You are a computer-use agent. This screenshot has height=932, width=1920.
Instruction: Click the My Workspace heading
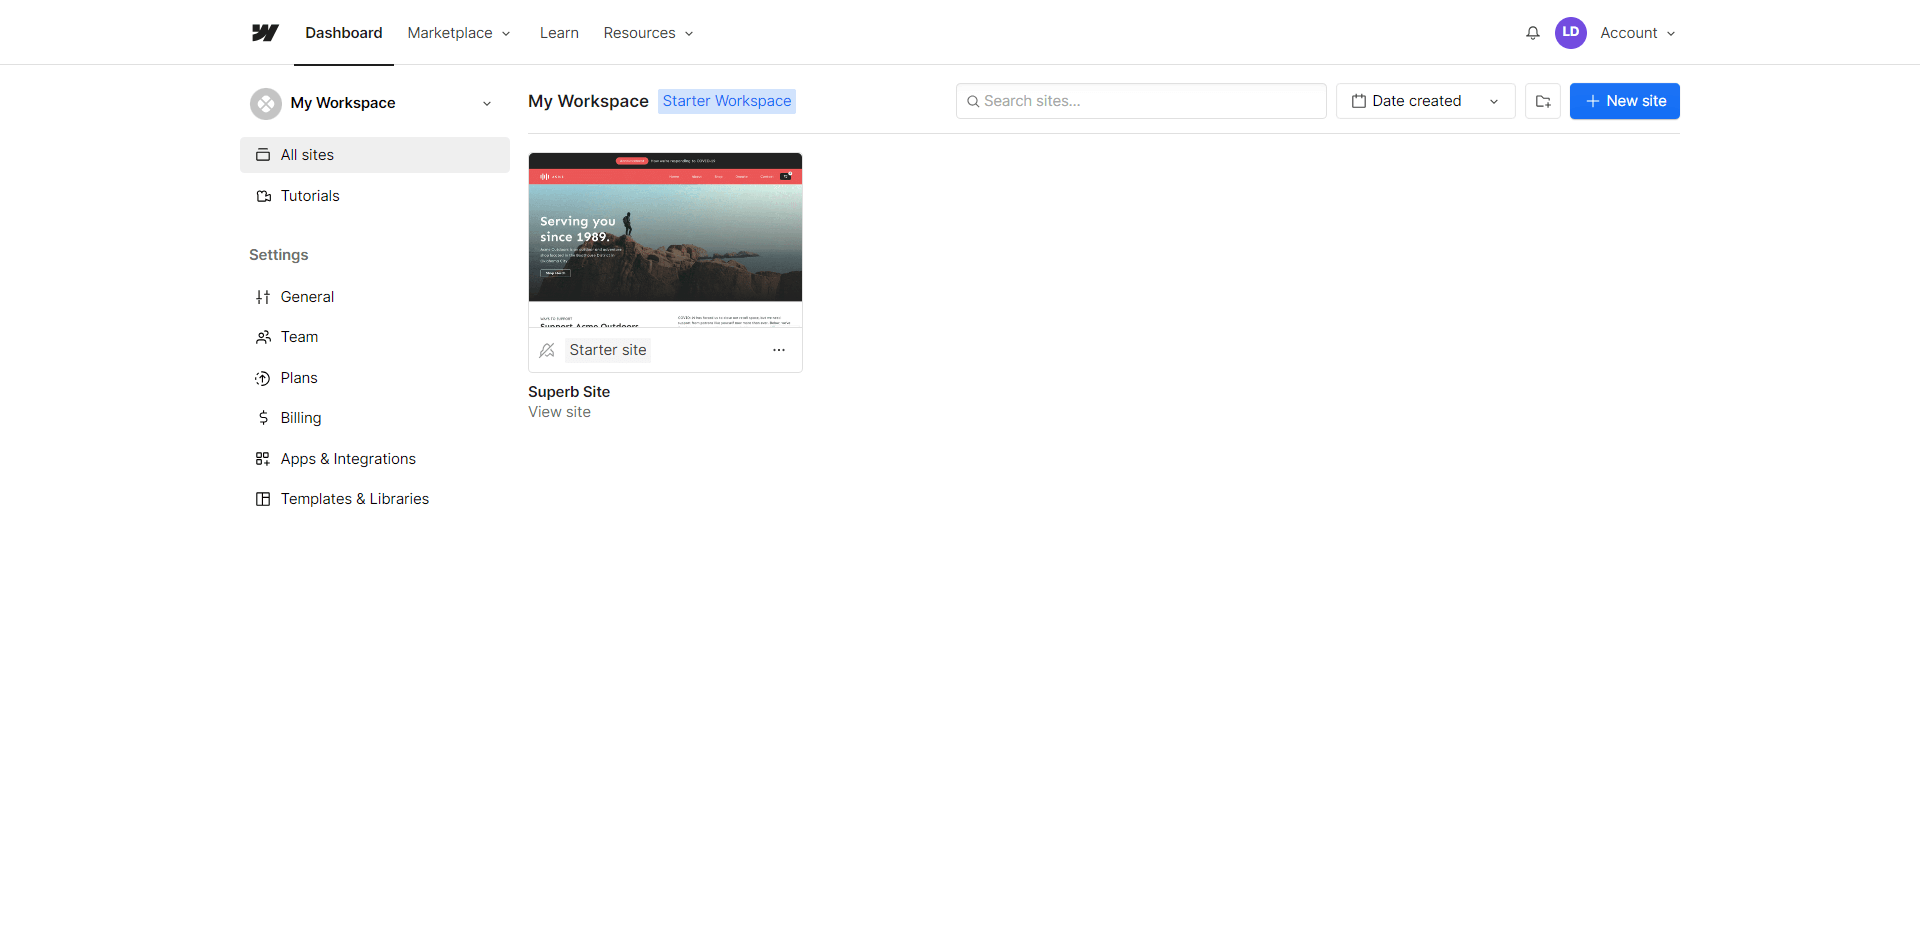click(588, 101)
